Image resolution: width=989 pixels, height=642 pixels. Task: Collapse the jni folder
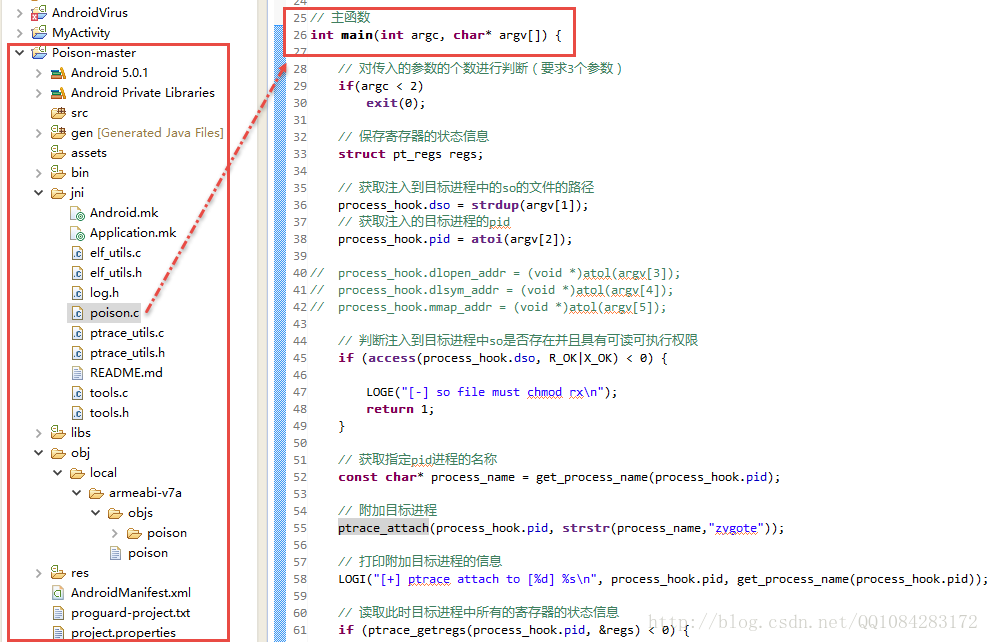point(38,193)
